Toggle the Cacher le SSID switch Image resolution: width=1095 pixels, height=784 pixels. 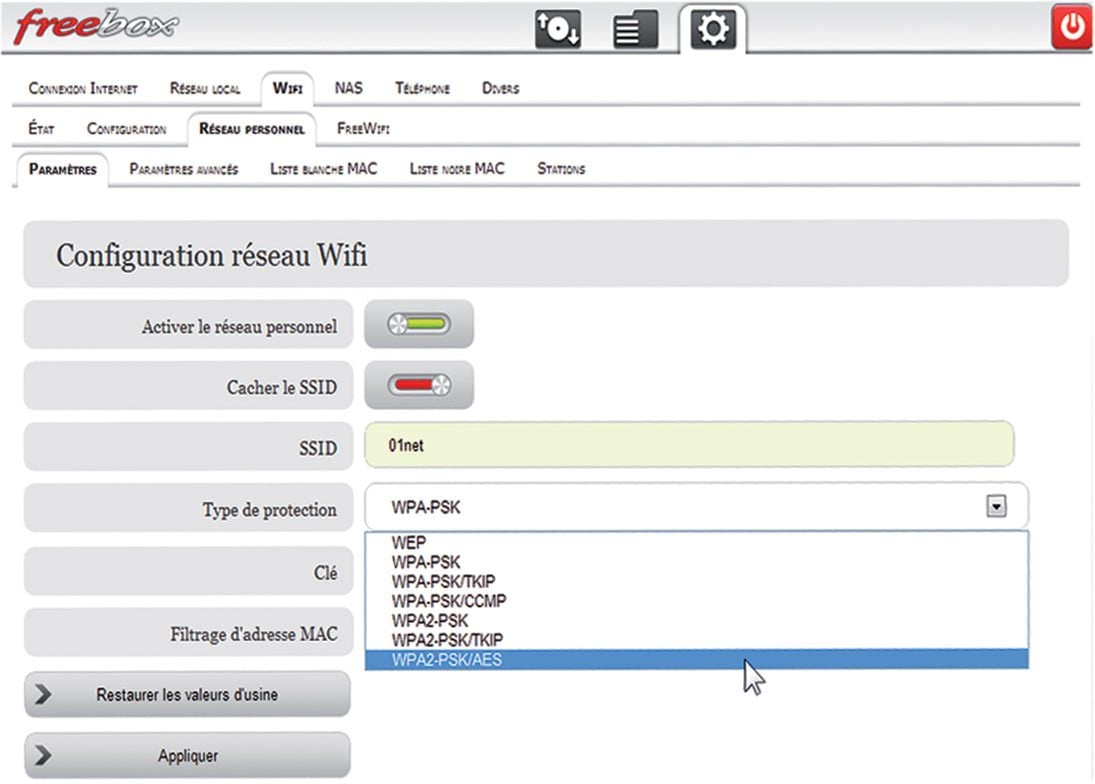pyautogui.click(x=419, y=386)
